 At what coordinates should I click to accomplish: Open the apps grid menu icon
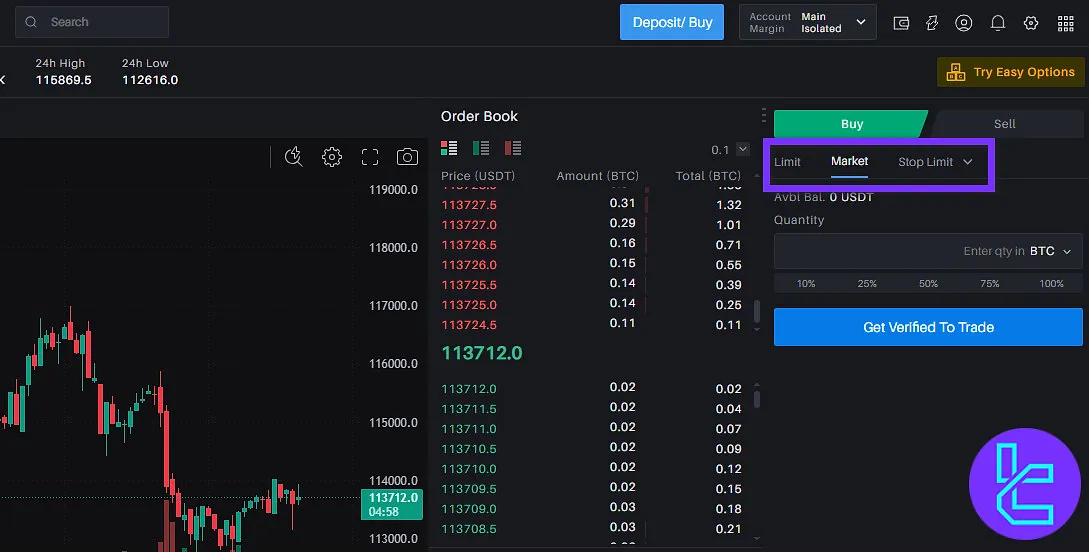1065,24
